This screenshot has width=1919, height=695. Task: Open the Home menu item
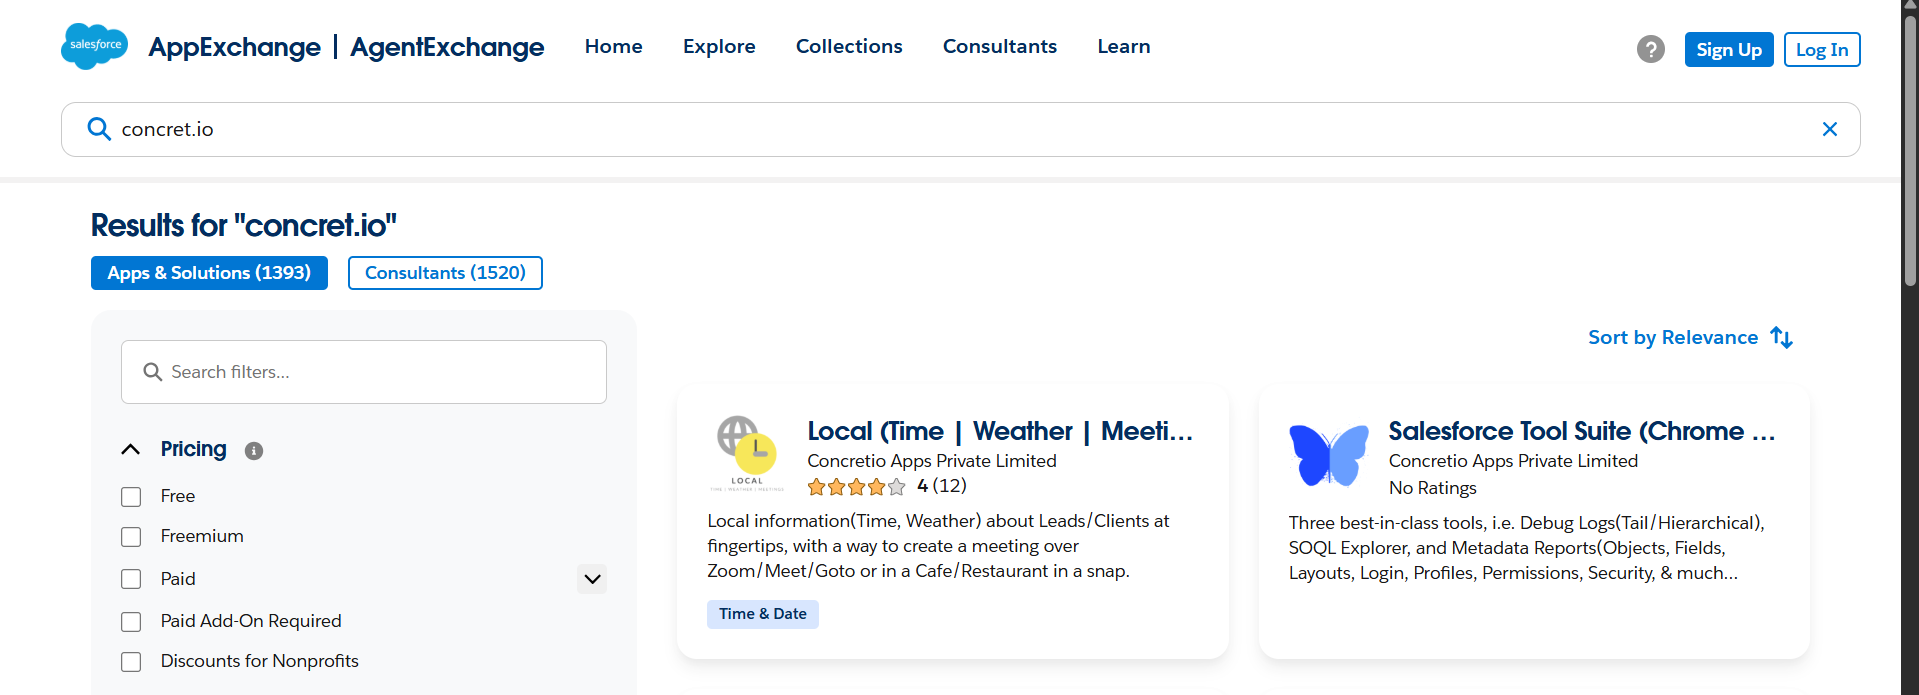coord(614,47)
